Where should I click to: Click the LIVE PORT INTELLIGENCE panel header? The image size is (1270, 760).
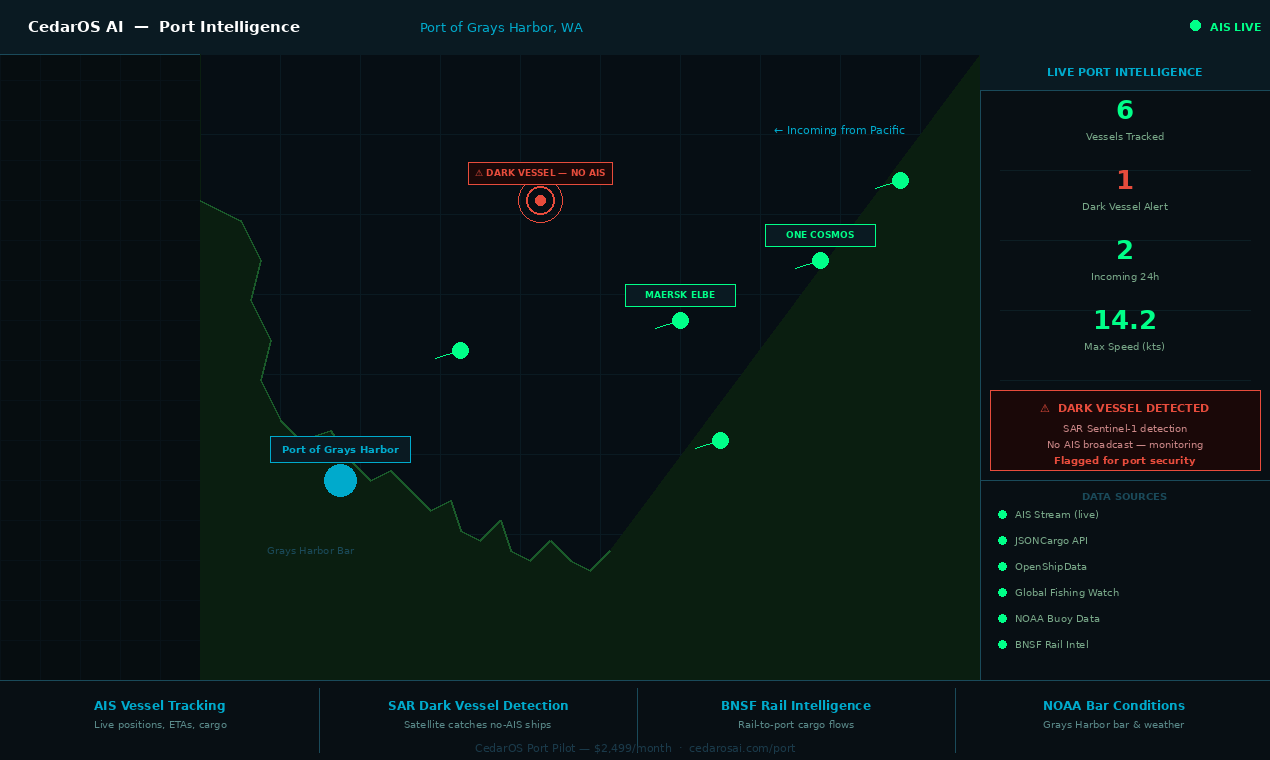1125,72
